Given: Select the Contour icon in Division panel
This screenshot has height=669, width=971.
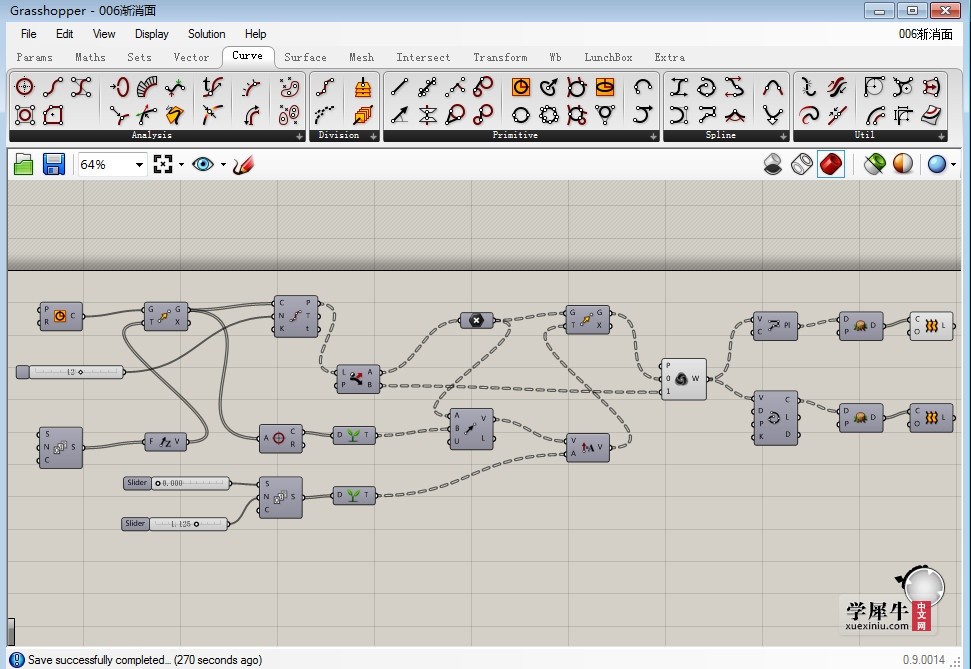Looking at the screenshot, I should (363, 87).
